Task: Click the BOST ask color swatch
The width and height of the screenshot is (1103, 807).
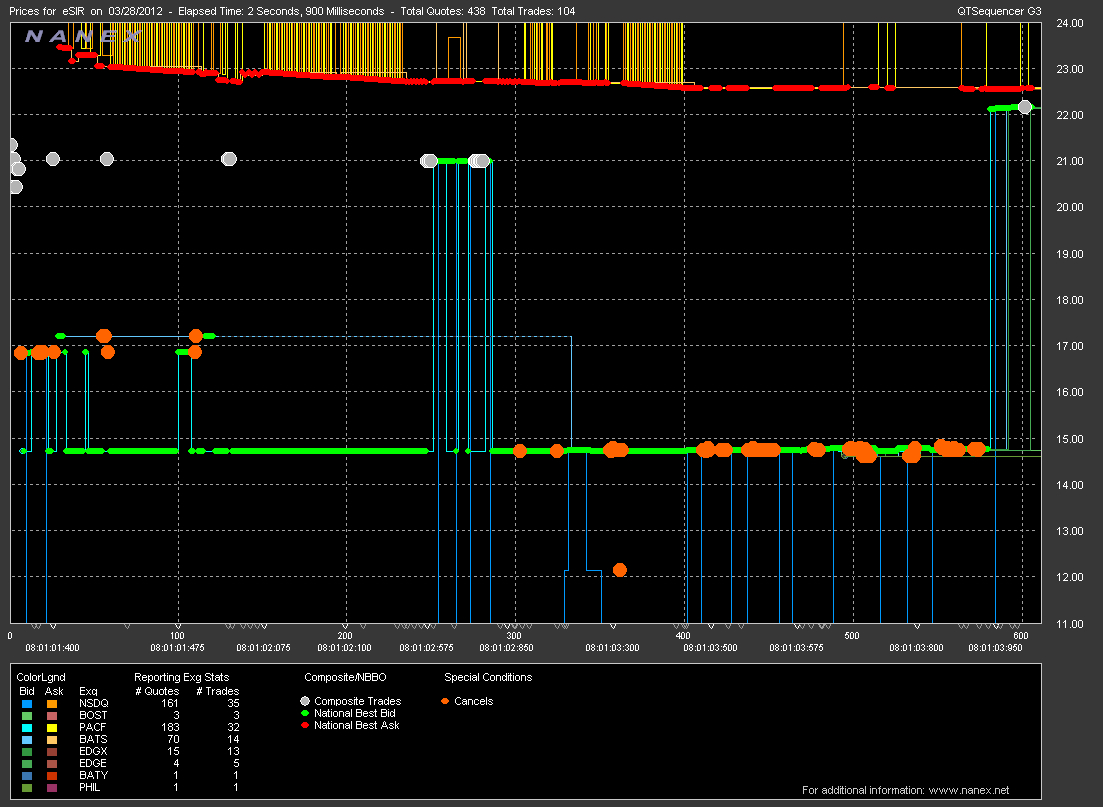Action: 52,716
